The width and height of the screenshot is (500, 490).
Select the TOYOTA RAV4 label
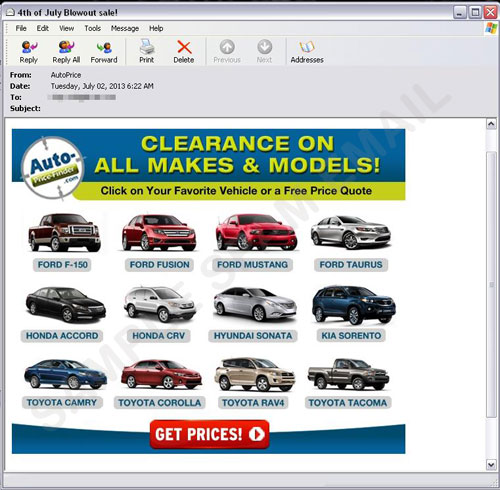tap(253, 403)
